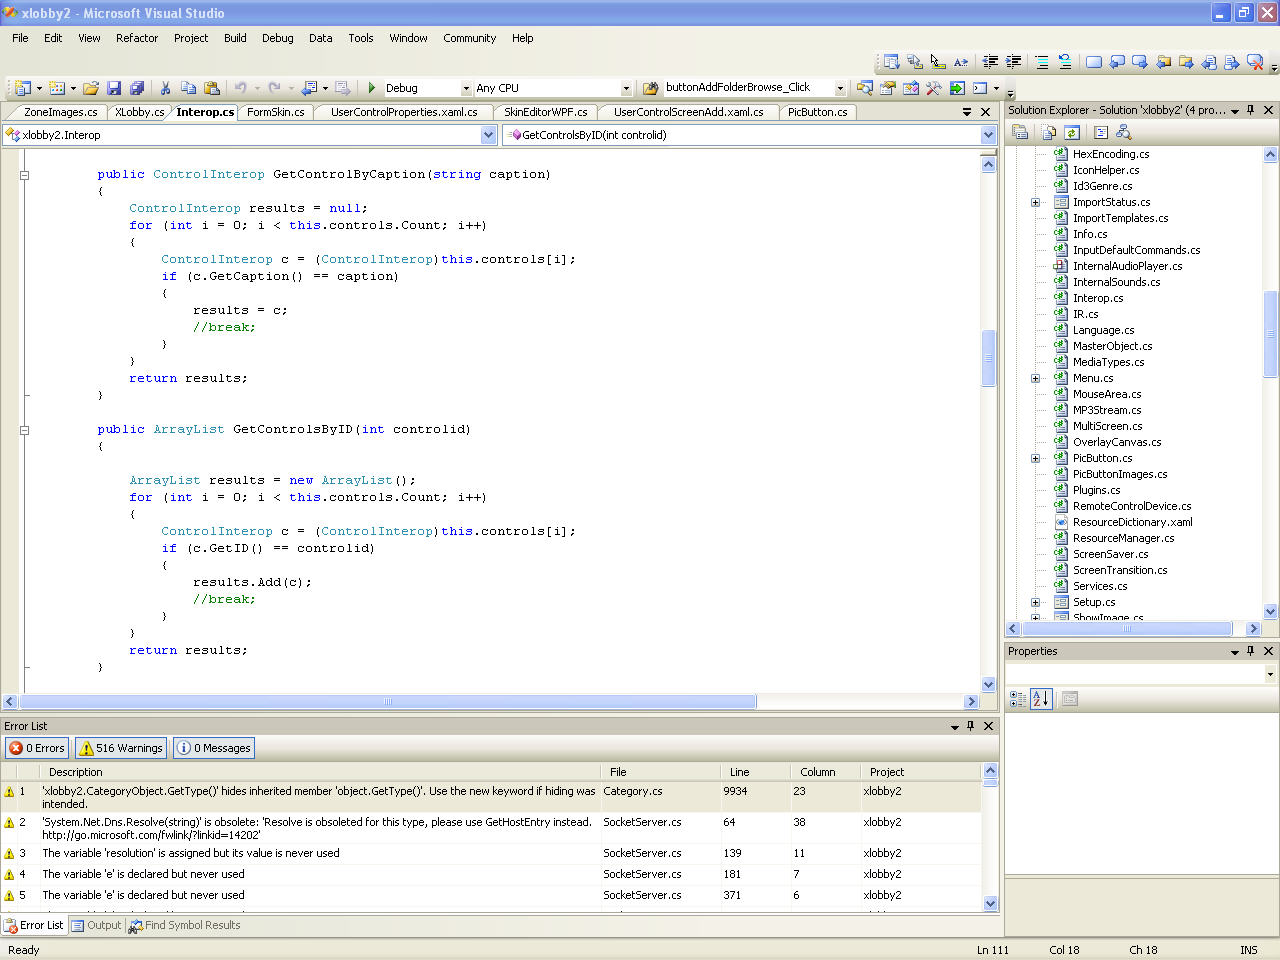Sort errors by the File column header
Viewport: 1280px width, 960px height.
click(x=660, y=772)
